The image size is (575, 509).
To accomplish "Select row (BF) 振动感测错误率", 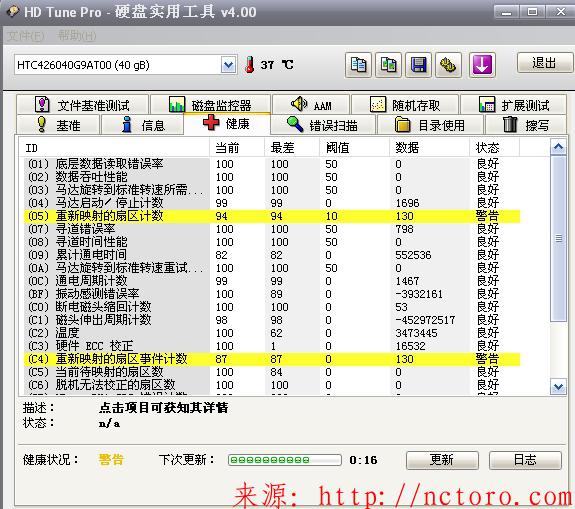I will pyautogui.click(x=272, y=294).
